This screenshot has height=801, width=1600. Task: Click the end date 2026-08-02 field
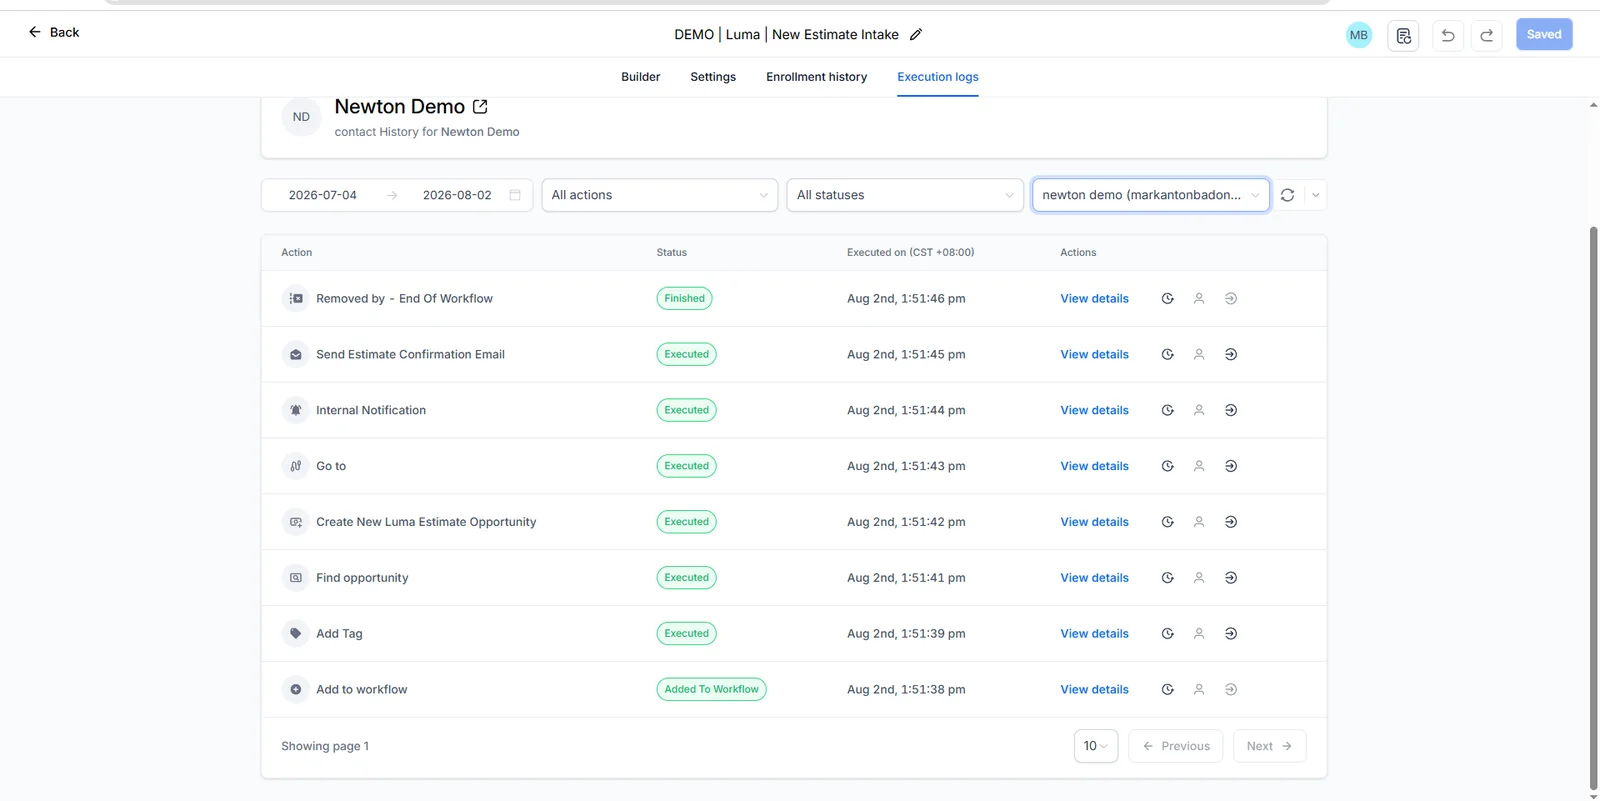(457, 195)
